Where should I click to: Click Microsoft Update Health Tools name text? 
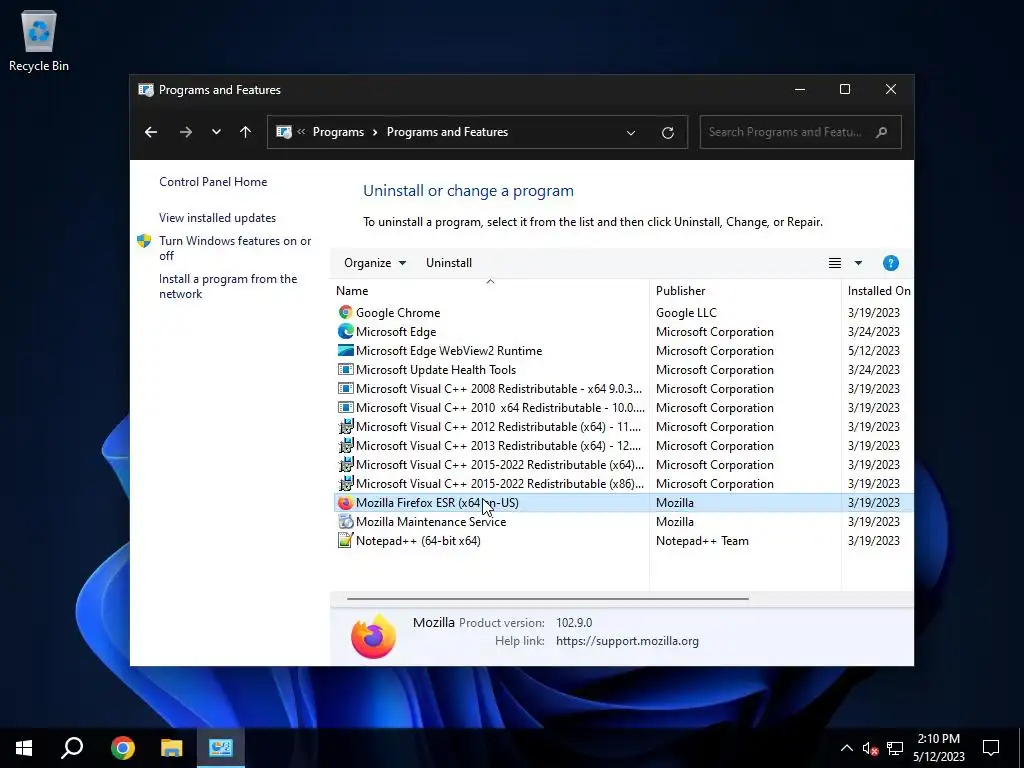pyautogui.click(x=436, y=370)
